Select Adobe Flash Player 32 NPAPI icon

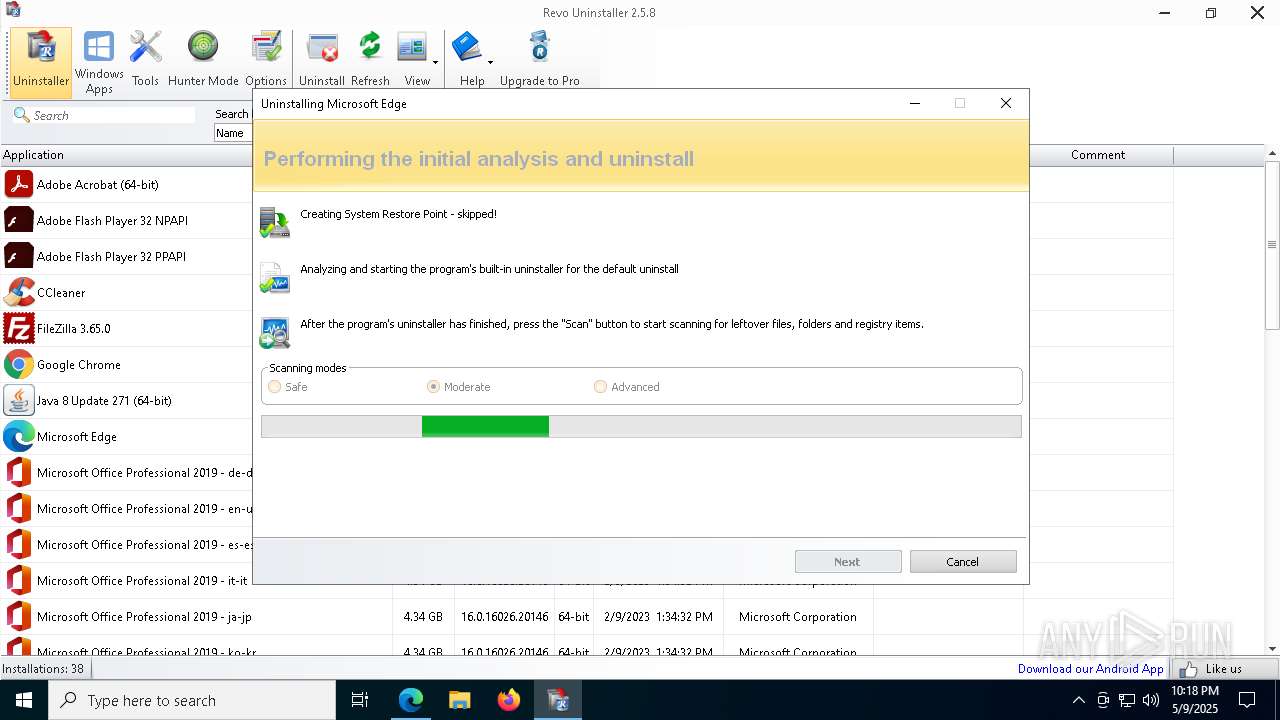(19, 220)
